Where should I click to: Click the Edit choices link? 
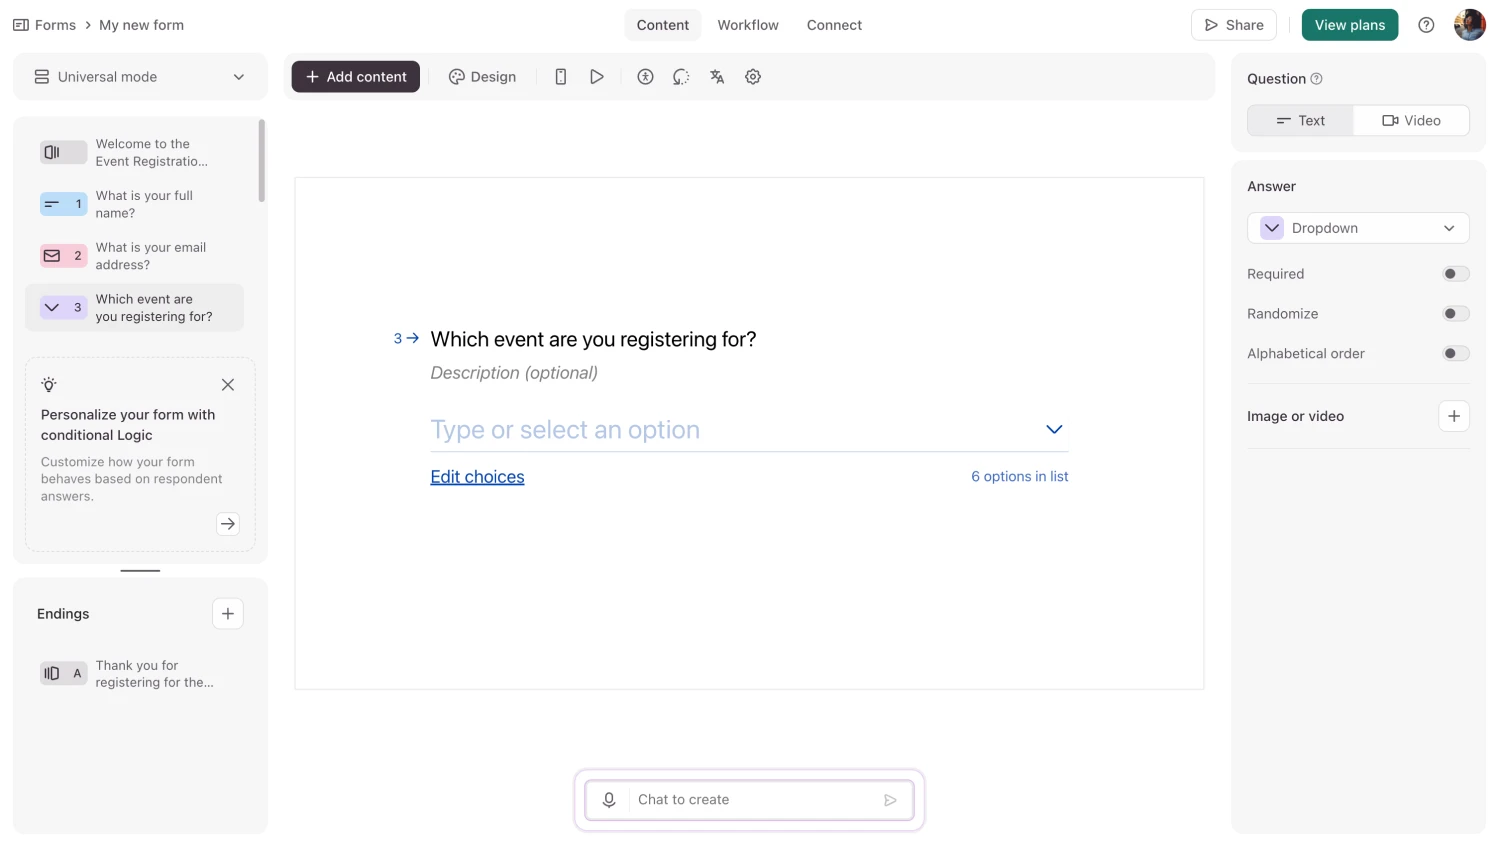pyautogui.click(x=477, y=476)
